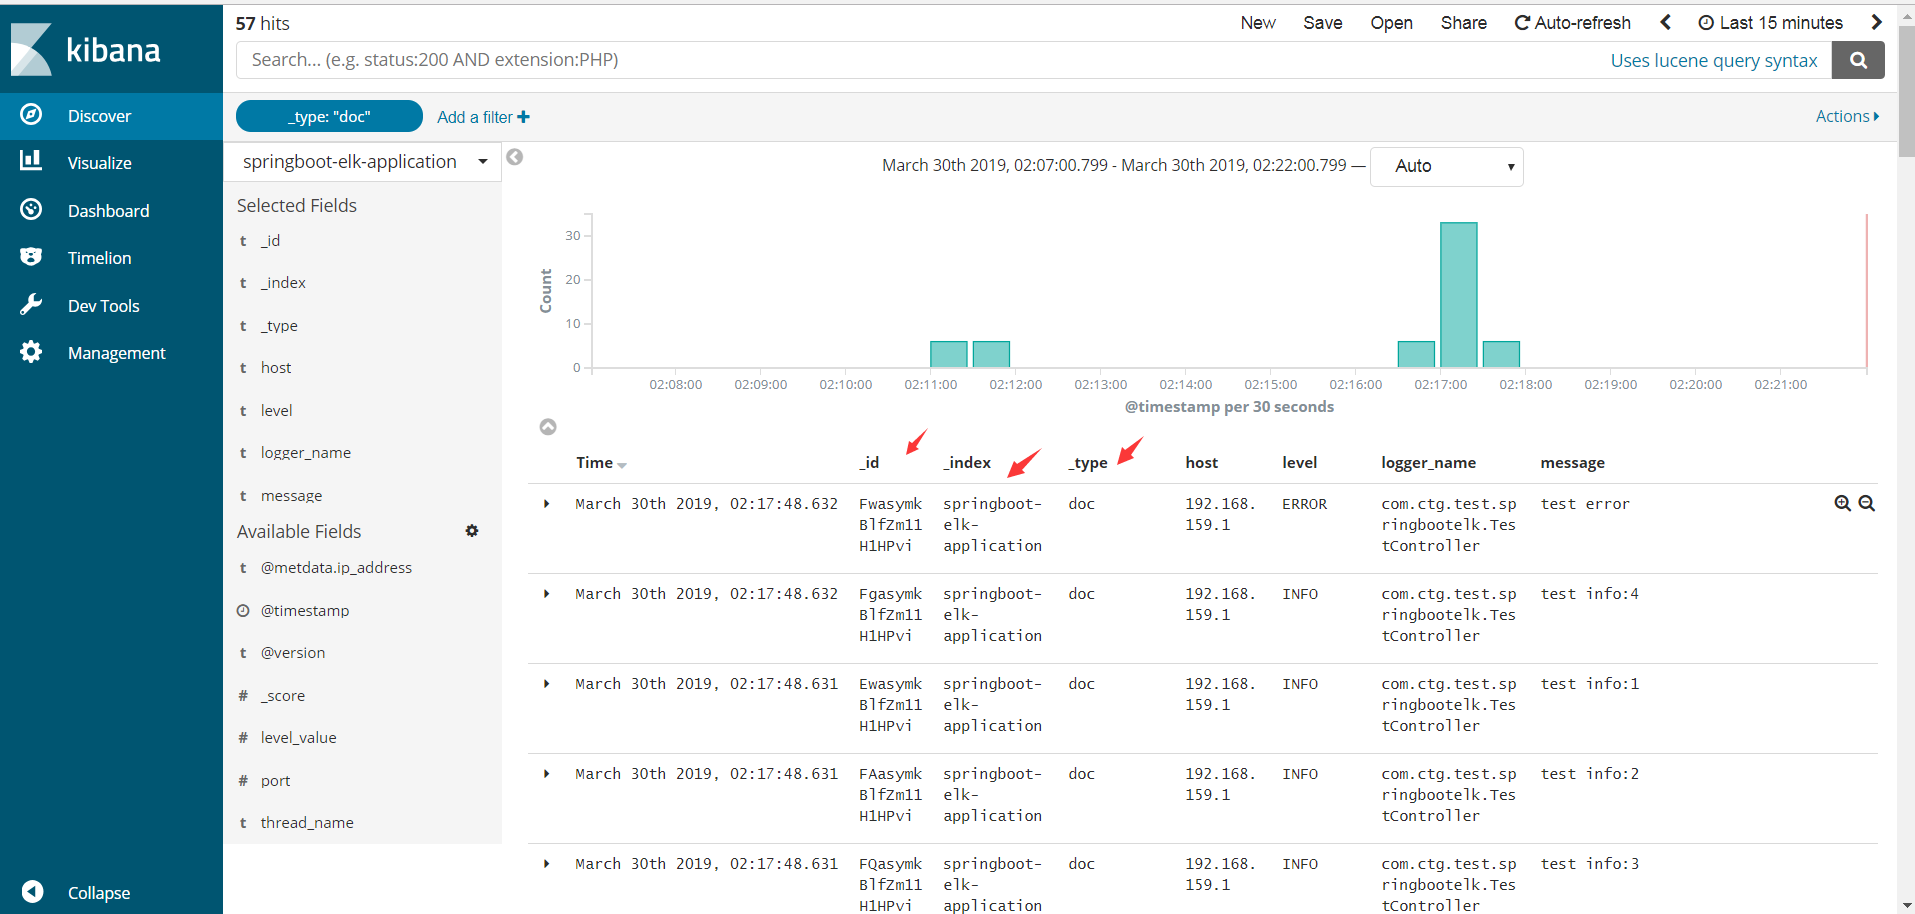1915x914 pixels.
Task: Click the search magnifier button
Action: tap(1858, 60)
